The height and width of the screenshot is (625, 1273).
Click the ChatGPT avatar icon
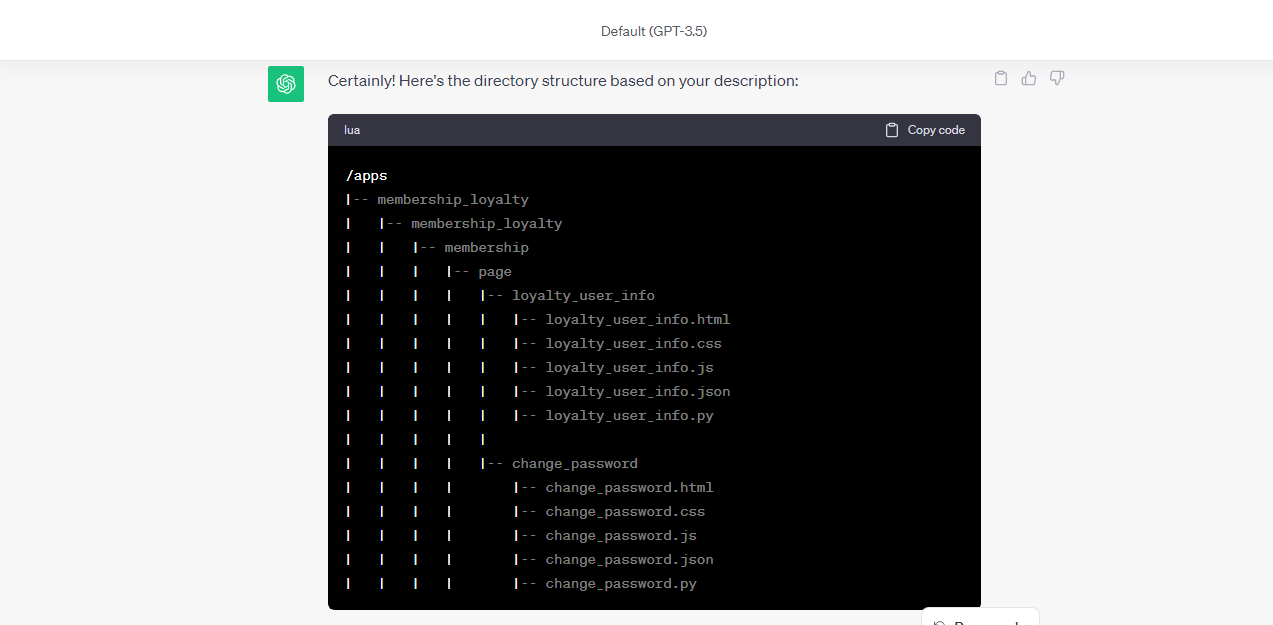(286, 84)
